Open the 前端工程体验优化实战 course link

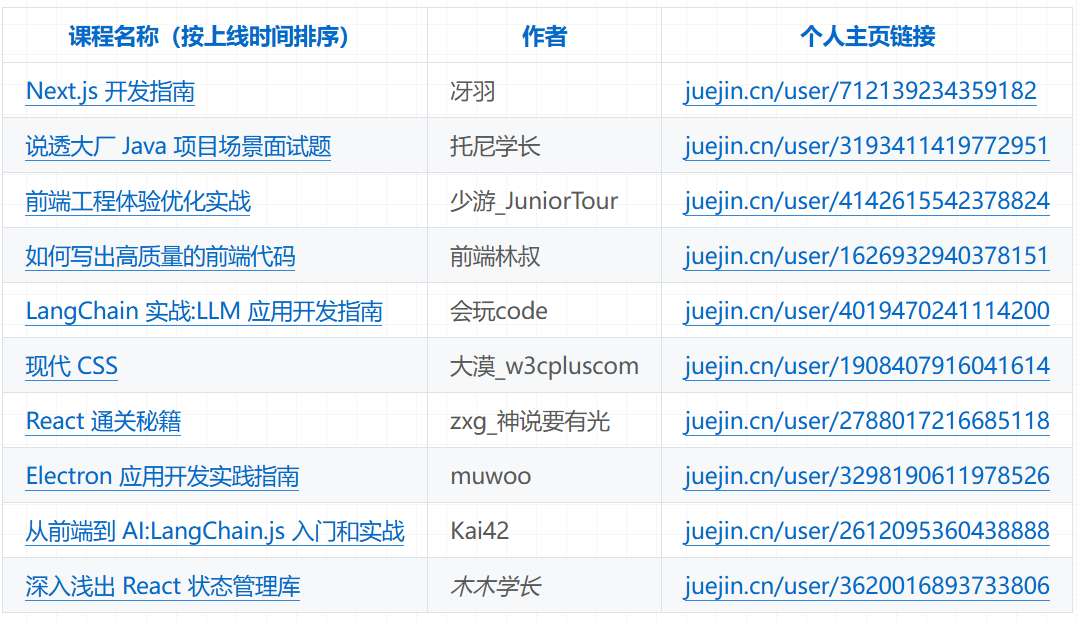pos(138,201)
